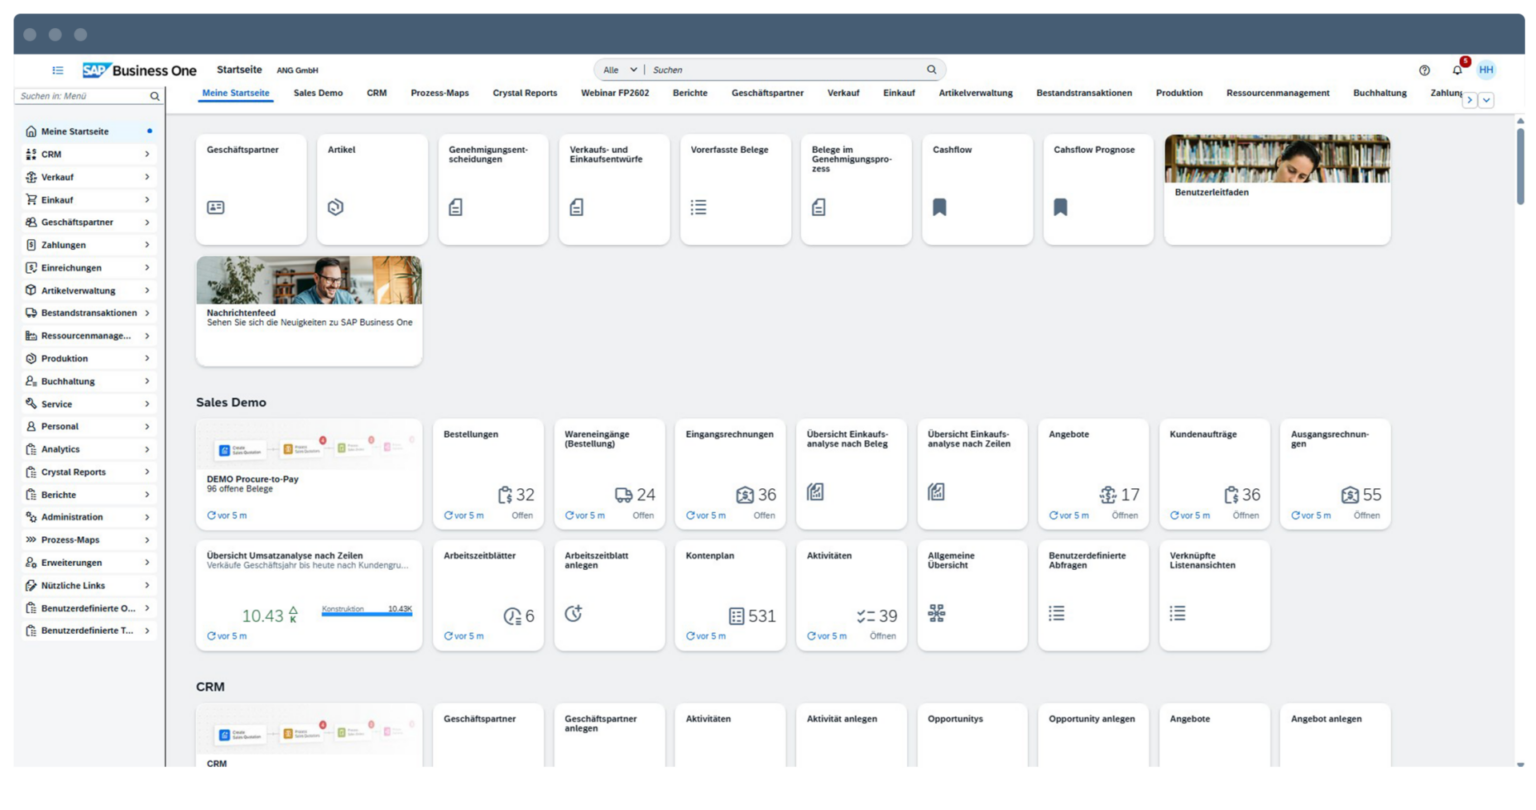Click the refresh icon on the Bestellungen tile

[450, 515]
